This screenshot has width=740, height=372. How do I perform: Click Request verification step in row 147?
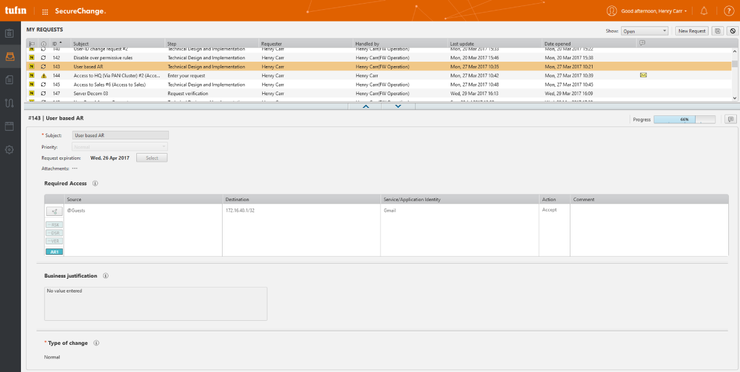(x=188, y=93)
